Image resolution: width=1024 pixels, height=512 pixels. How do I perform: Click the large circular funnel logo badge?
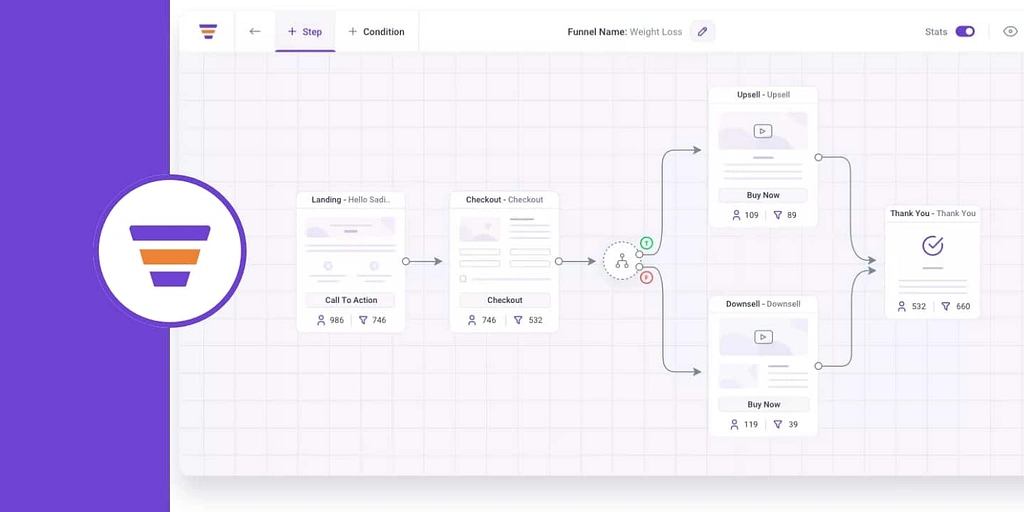click(x=170, y=251)
